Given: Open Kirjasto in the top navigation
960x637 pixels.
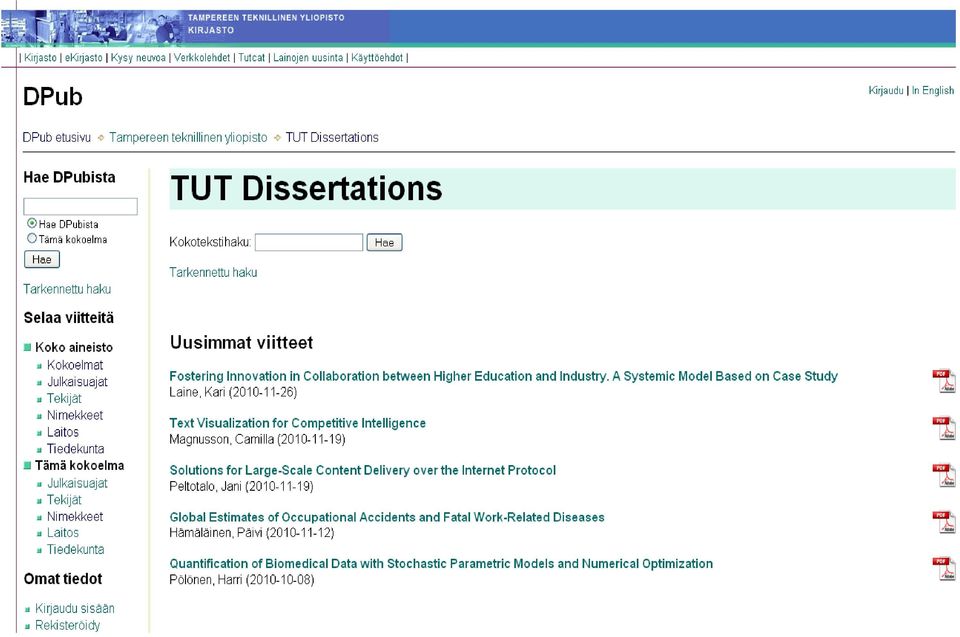Looking at the screenshot, I should [40, 58].
